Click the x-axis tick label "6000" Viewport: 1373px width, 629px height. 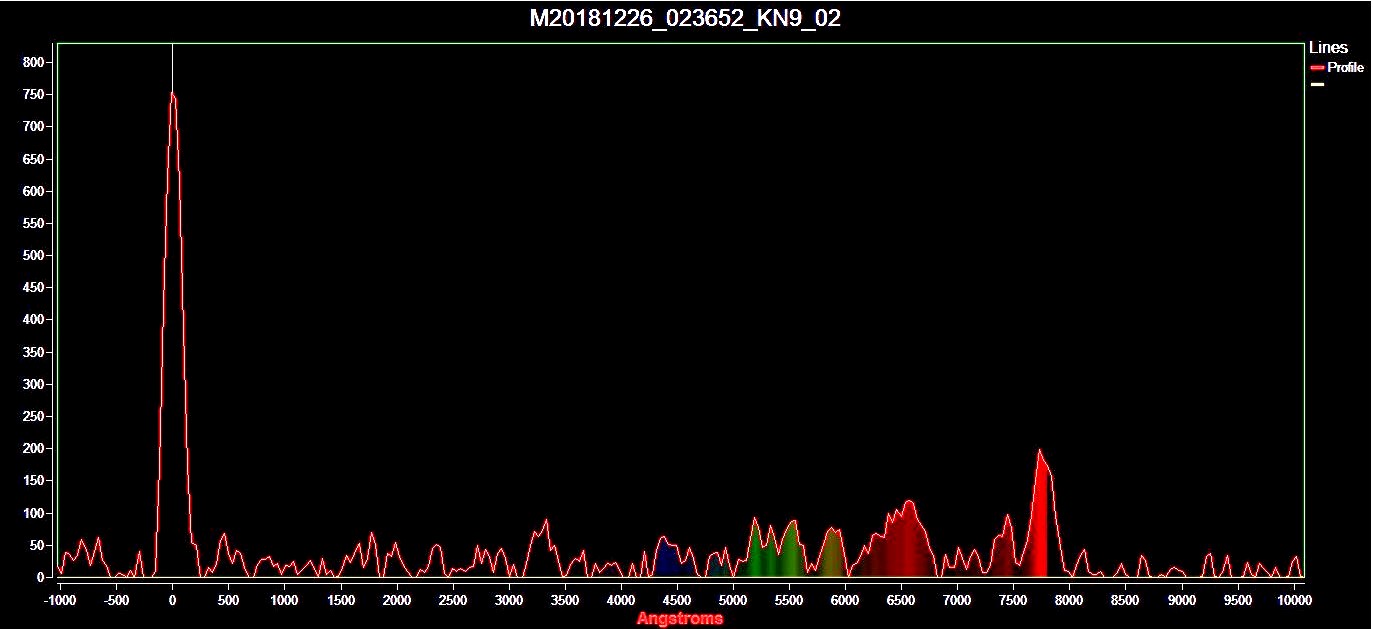tap(845, 600)
